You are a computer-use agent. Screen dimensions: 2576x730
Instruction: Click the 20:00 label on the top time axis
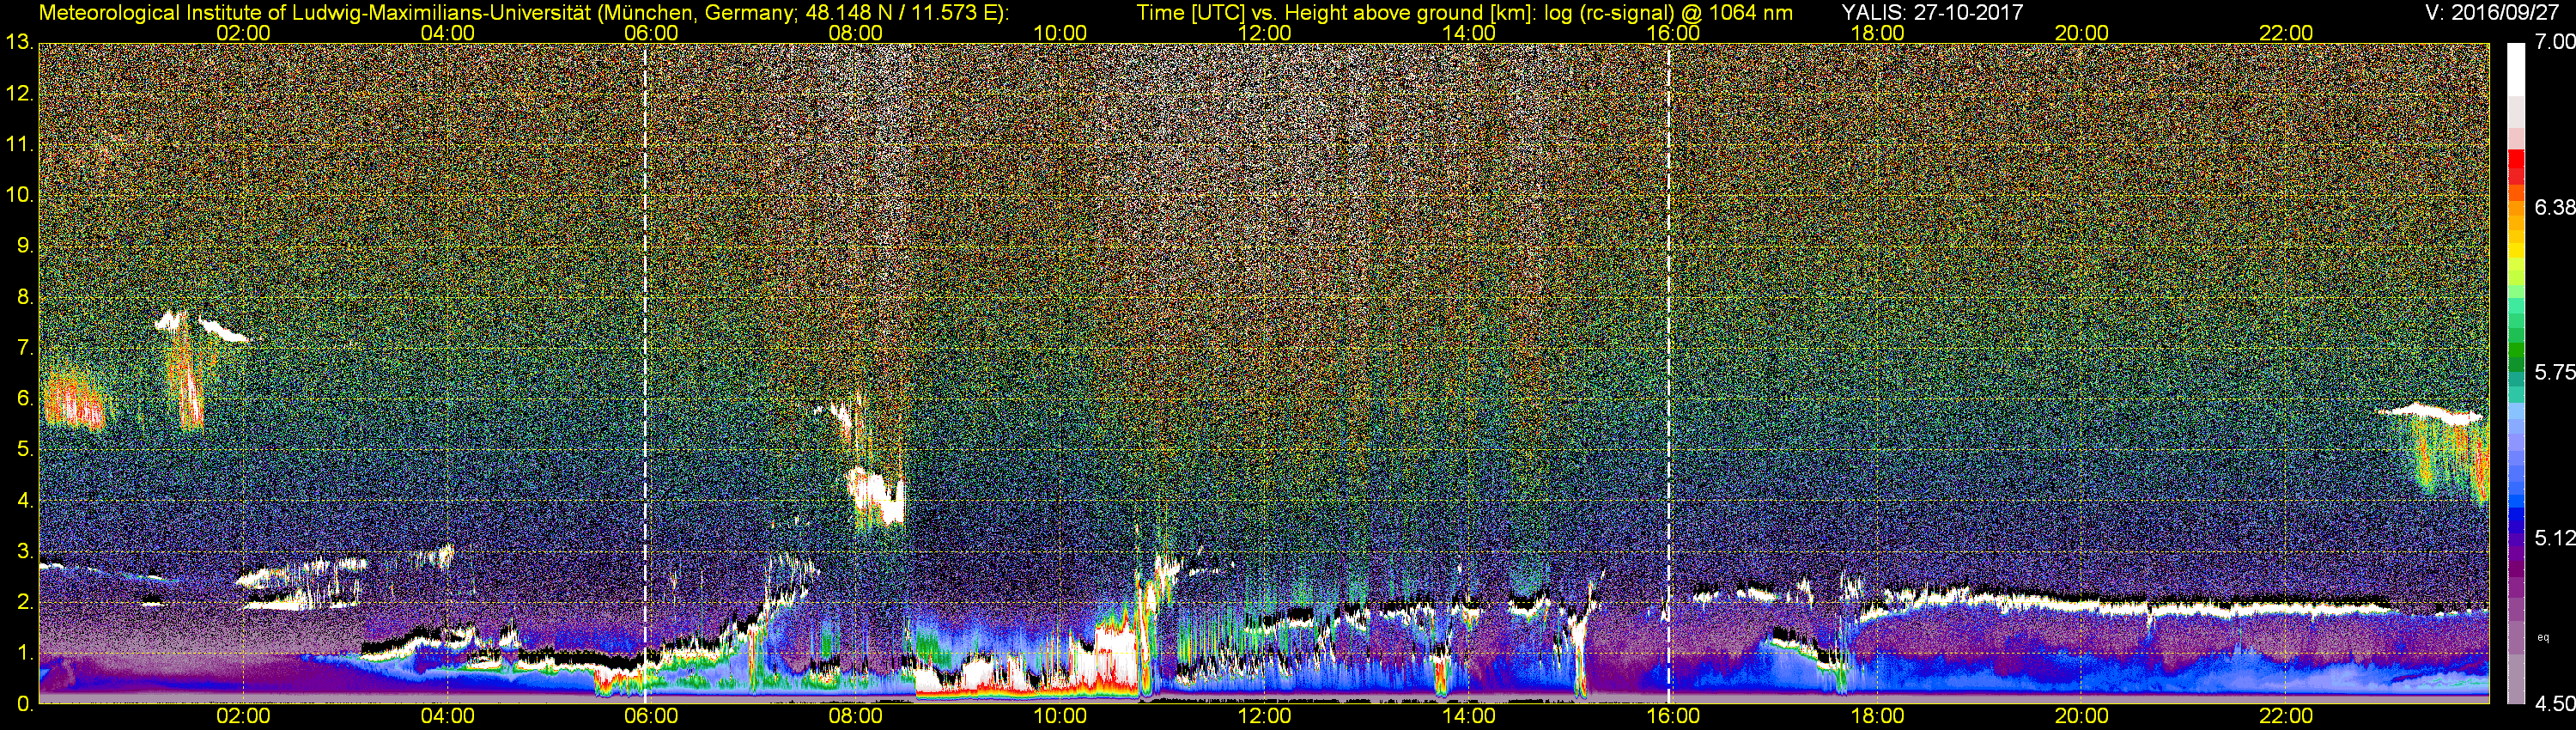coord(2082,33)
